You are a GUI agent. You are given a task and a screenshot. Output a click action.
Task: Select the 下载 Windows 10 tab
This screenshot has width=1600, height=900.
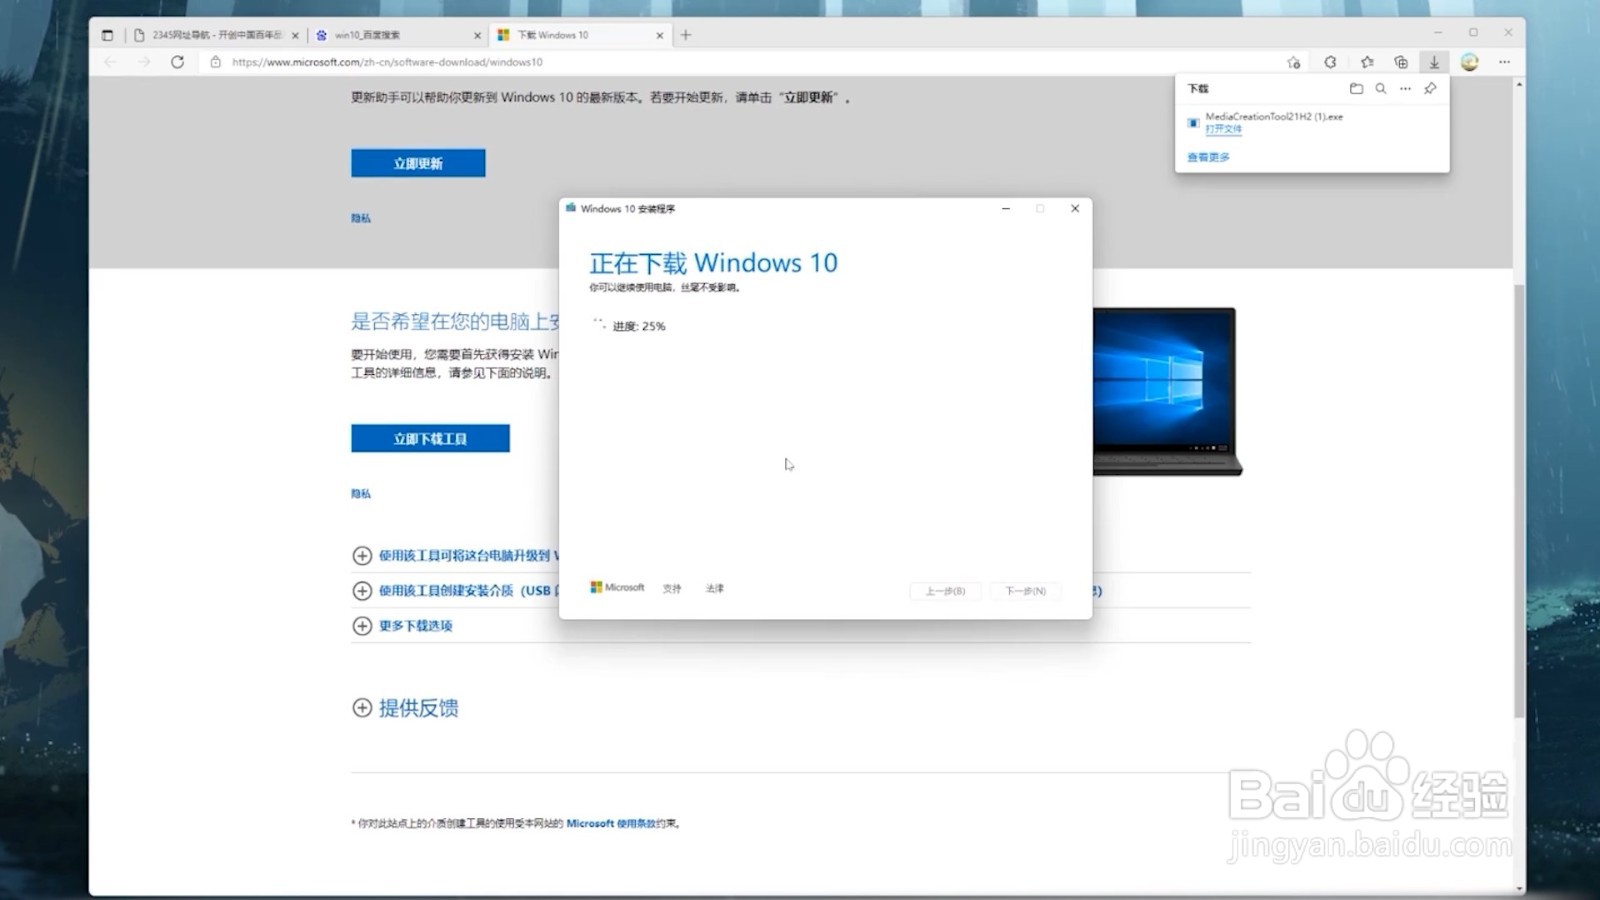(580, 35)
